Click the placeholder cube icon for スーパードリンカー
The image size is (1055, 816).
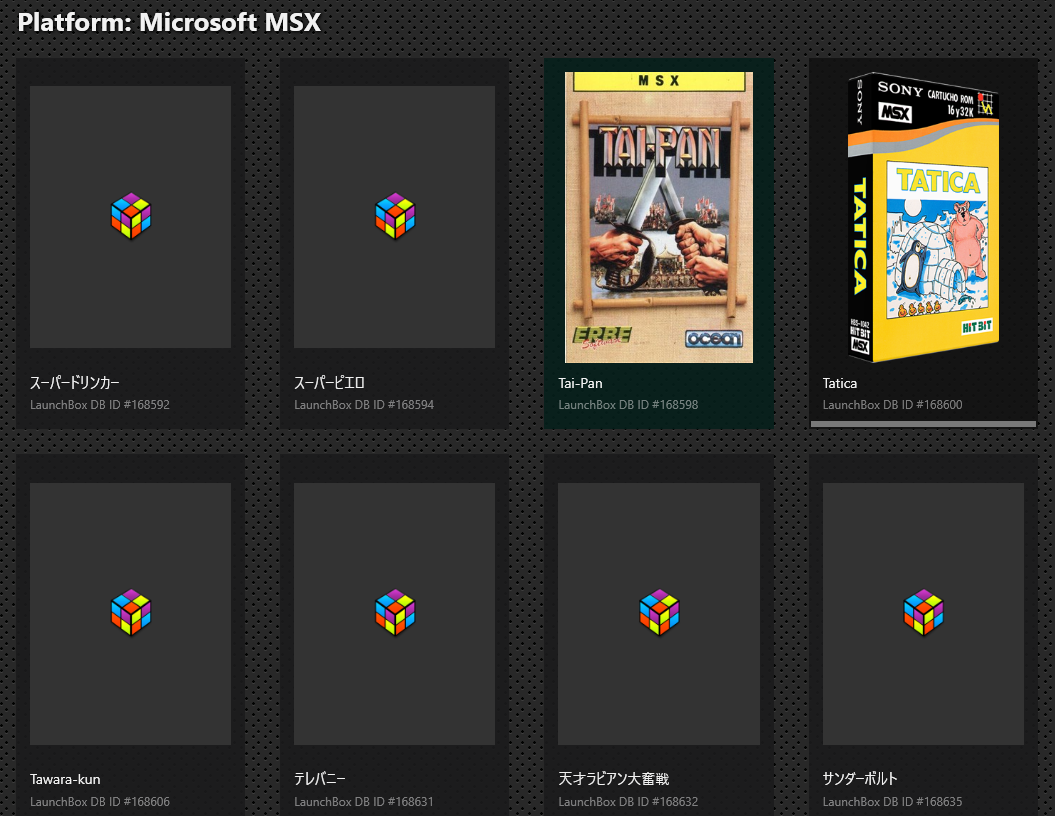131,216
